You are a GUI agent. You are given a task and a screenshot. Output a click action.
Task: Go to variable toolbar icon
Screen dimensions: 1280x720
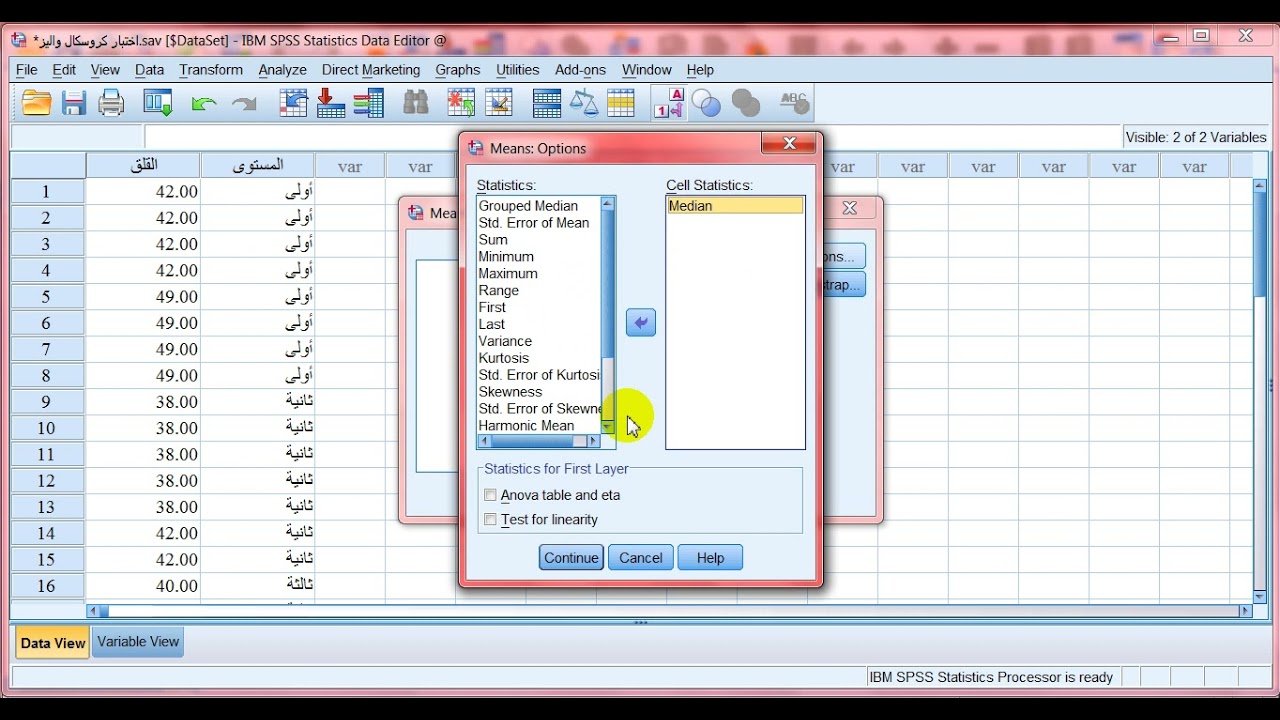[x=331, y=103]
